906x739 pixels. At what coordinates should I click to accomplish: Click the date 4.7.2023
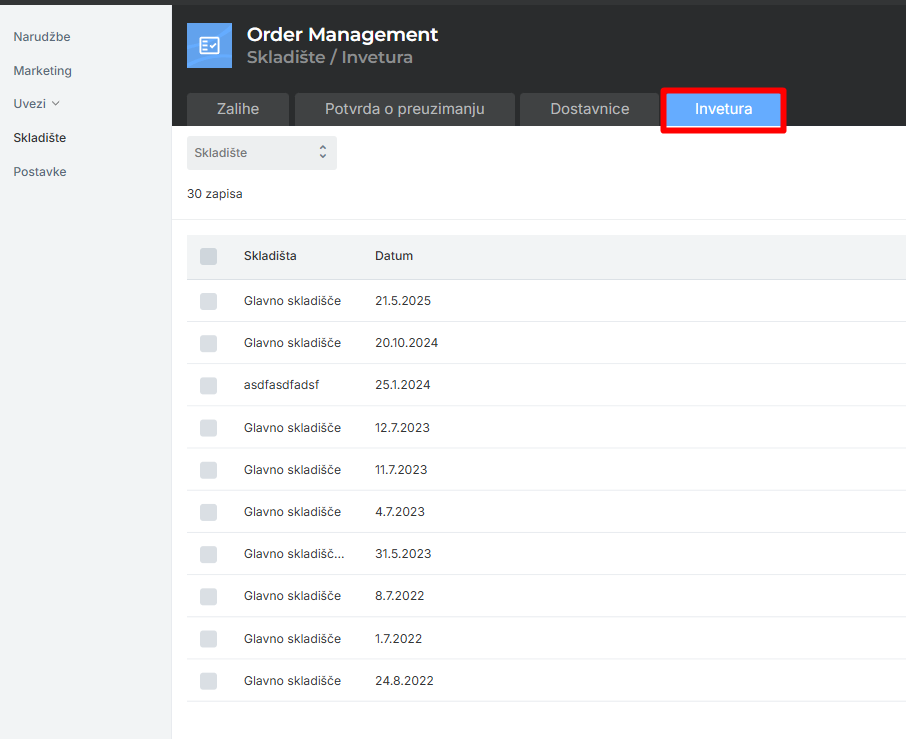click(400, 512)
